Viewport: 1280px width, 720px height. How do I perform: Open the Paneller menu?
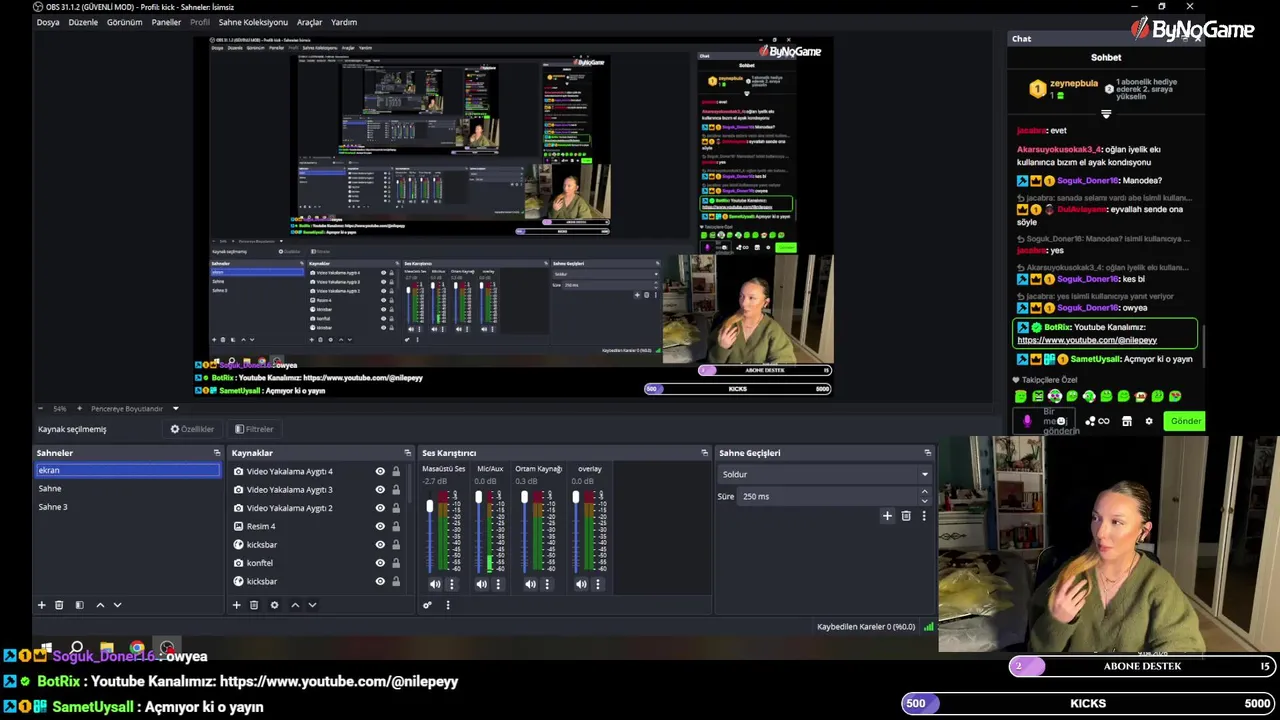(x=166, y=22)
